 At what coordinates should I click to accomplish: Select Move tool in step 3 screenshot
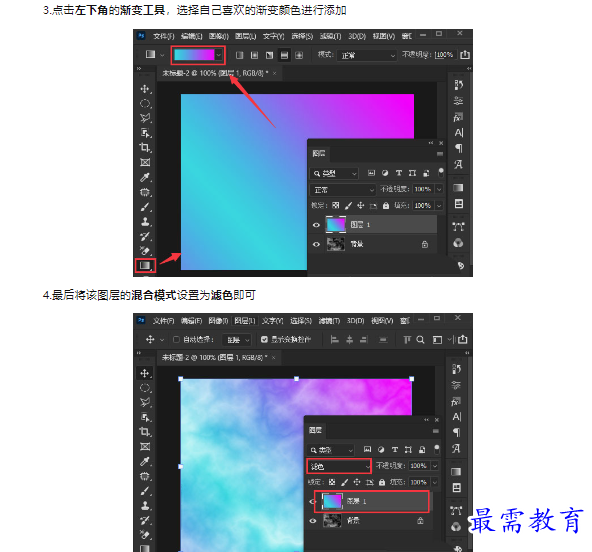click(145, 89)
